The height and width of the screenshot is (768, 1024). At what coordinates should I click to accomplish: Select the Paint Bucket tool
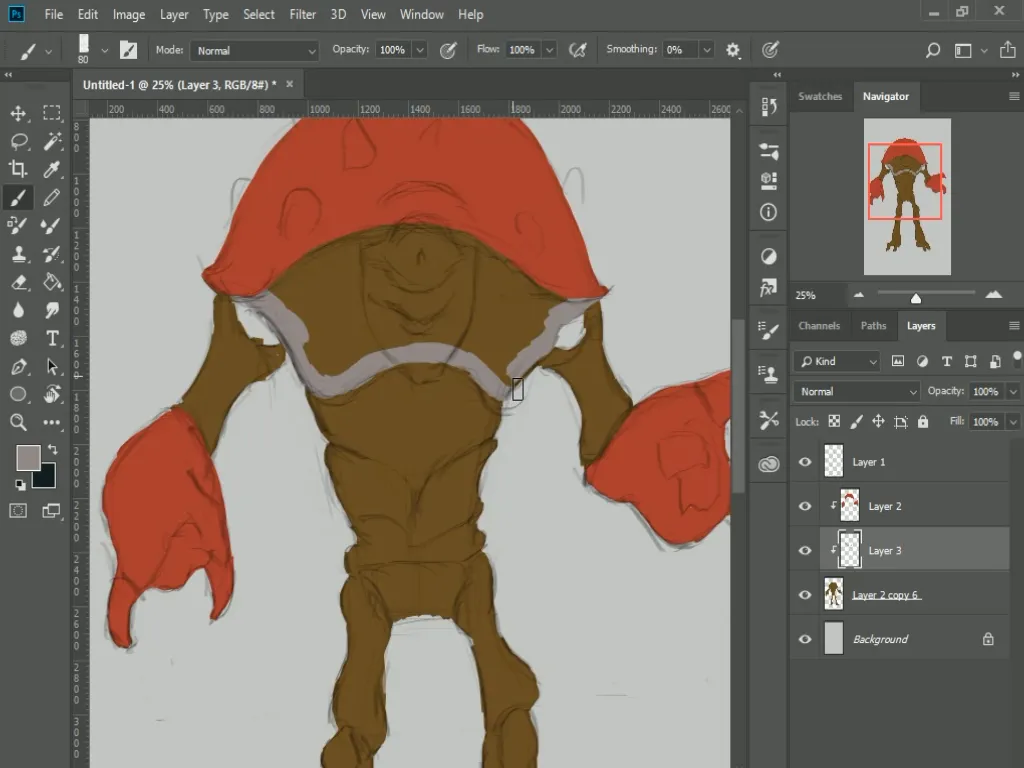[x=52, y=281]
